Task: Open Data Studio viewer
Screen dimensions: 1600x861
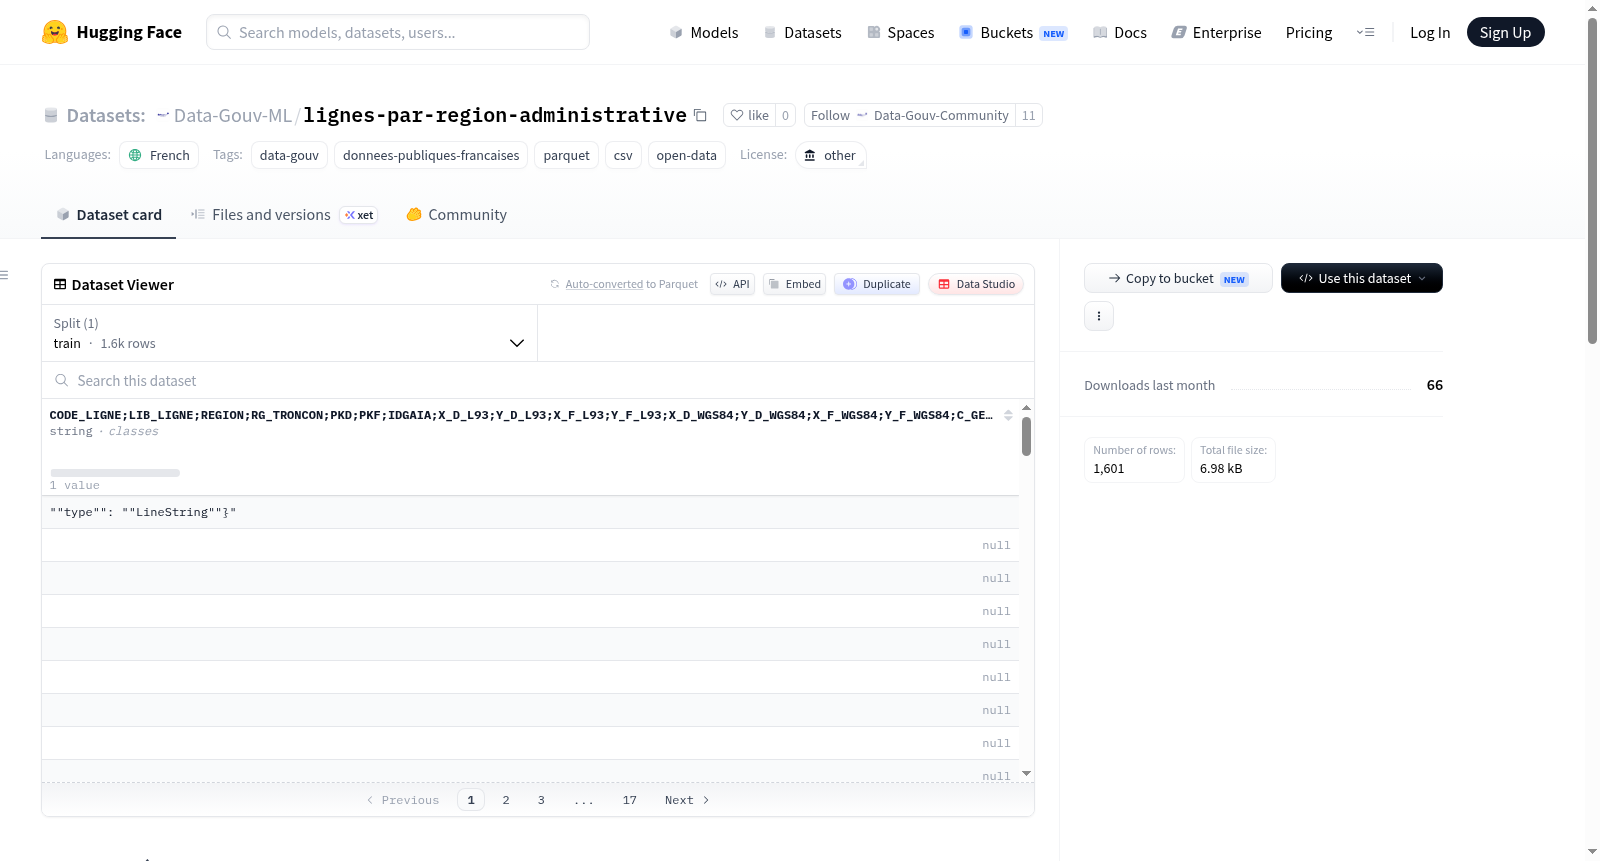Action: pyautogui.click(x=976, y=284)
